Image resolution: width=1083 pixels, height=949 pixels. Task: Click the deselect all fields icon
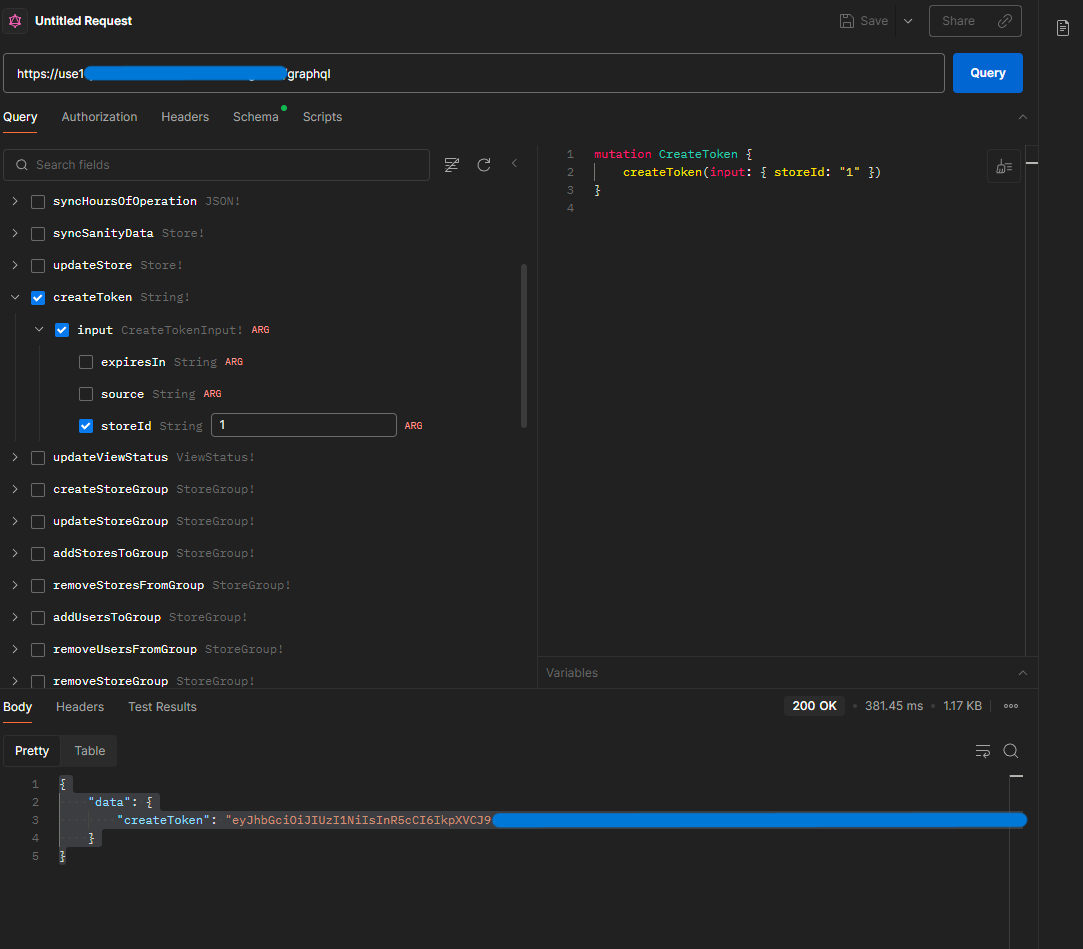pyautogui.click(x=452, y=164)
